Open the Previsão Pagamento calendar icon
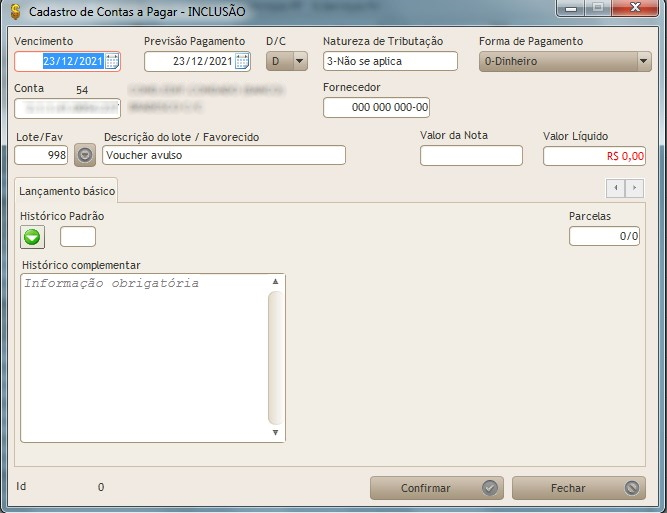Image resolution: width=667 pixels, height=513 pixels. [x=241, y=61]
